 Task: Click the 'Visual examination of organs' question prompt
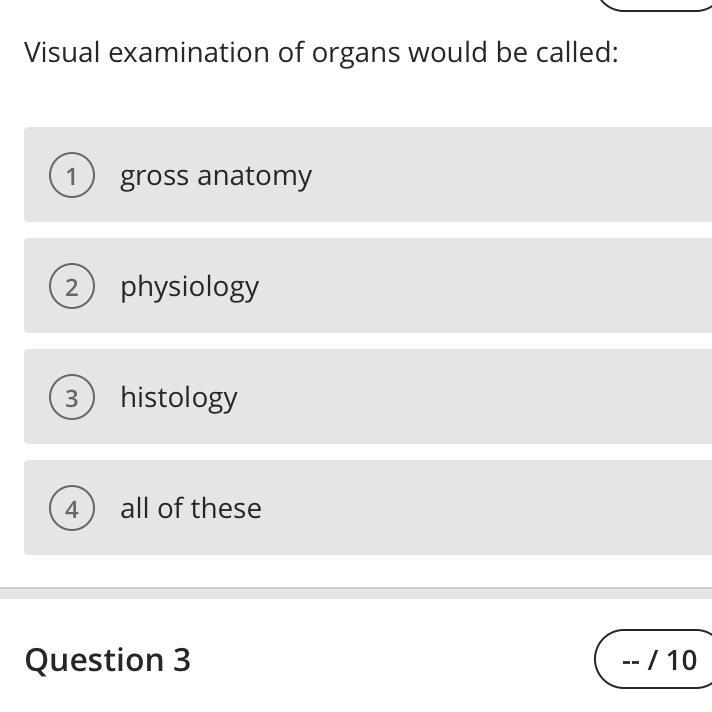tap(321, 52)
